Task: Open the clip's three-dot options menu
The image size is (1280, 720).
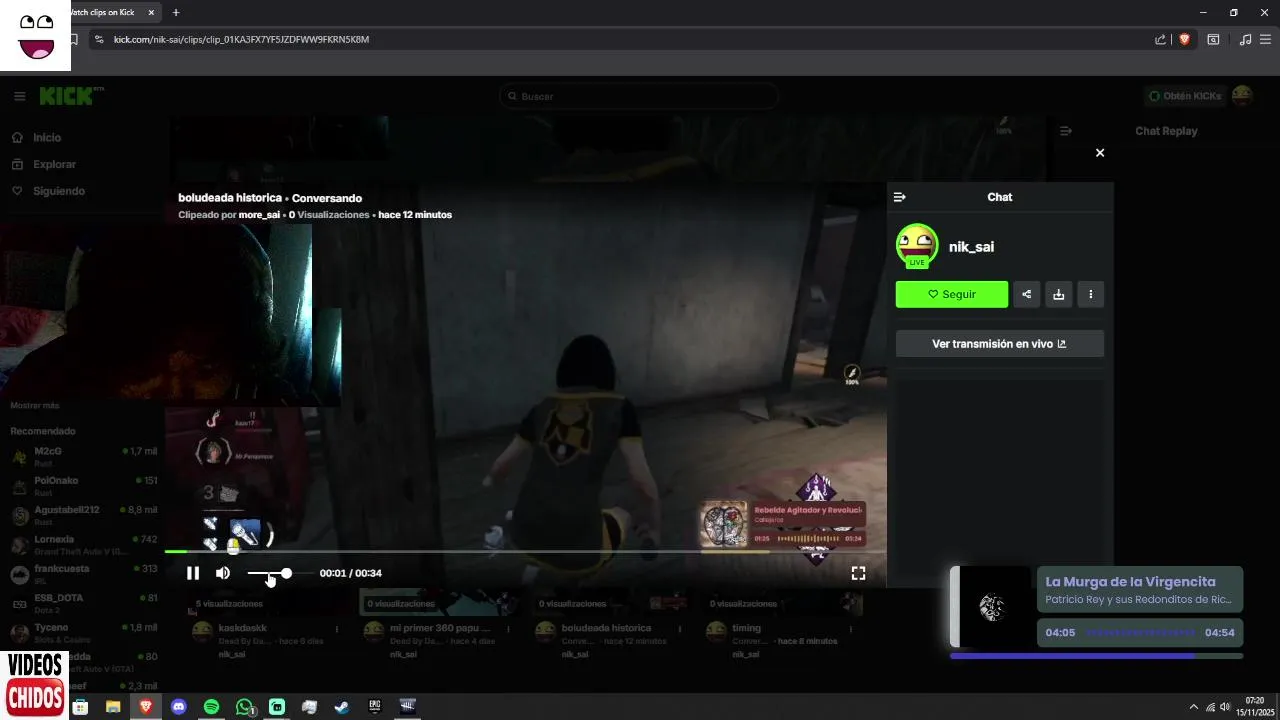Action: pyautogui.click(x=1091, y=294)
